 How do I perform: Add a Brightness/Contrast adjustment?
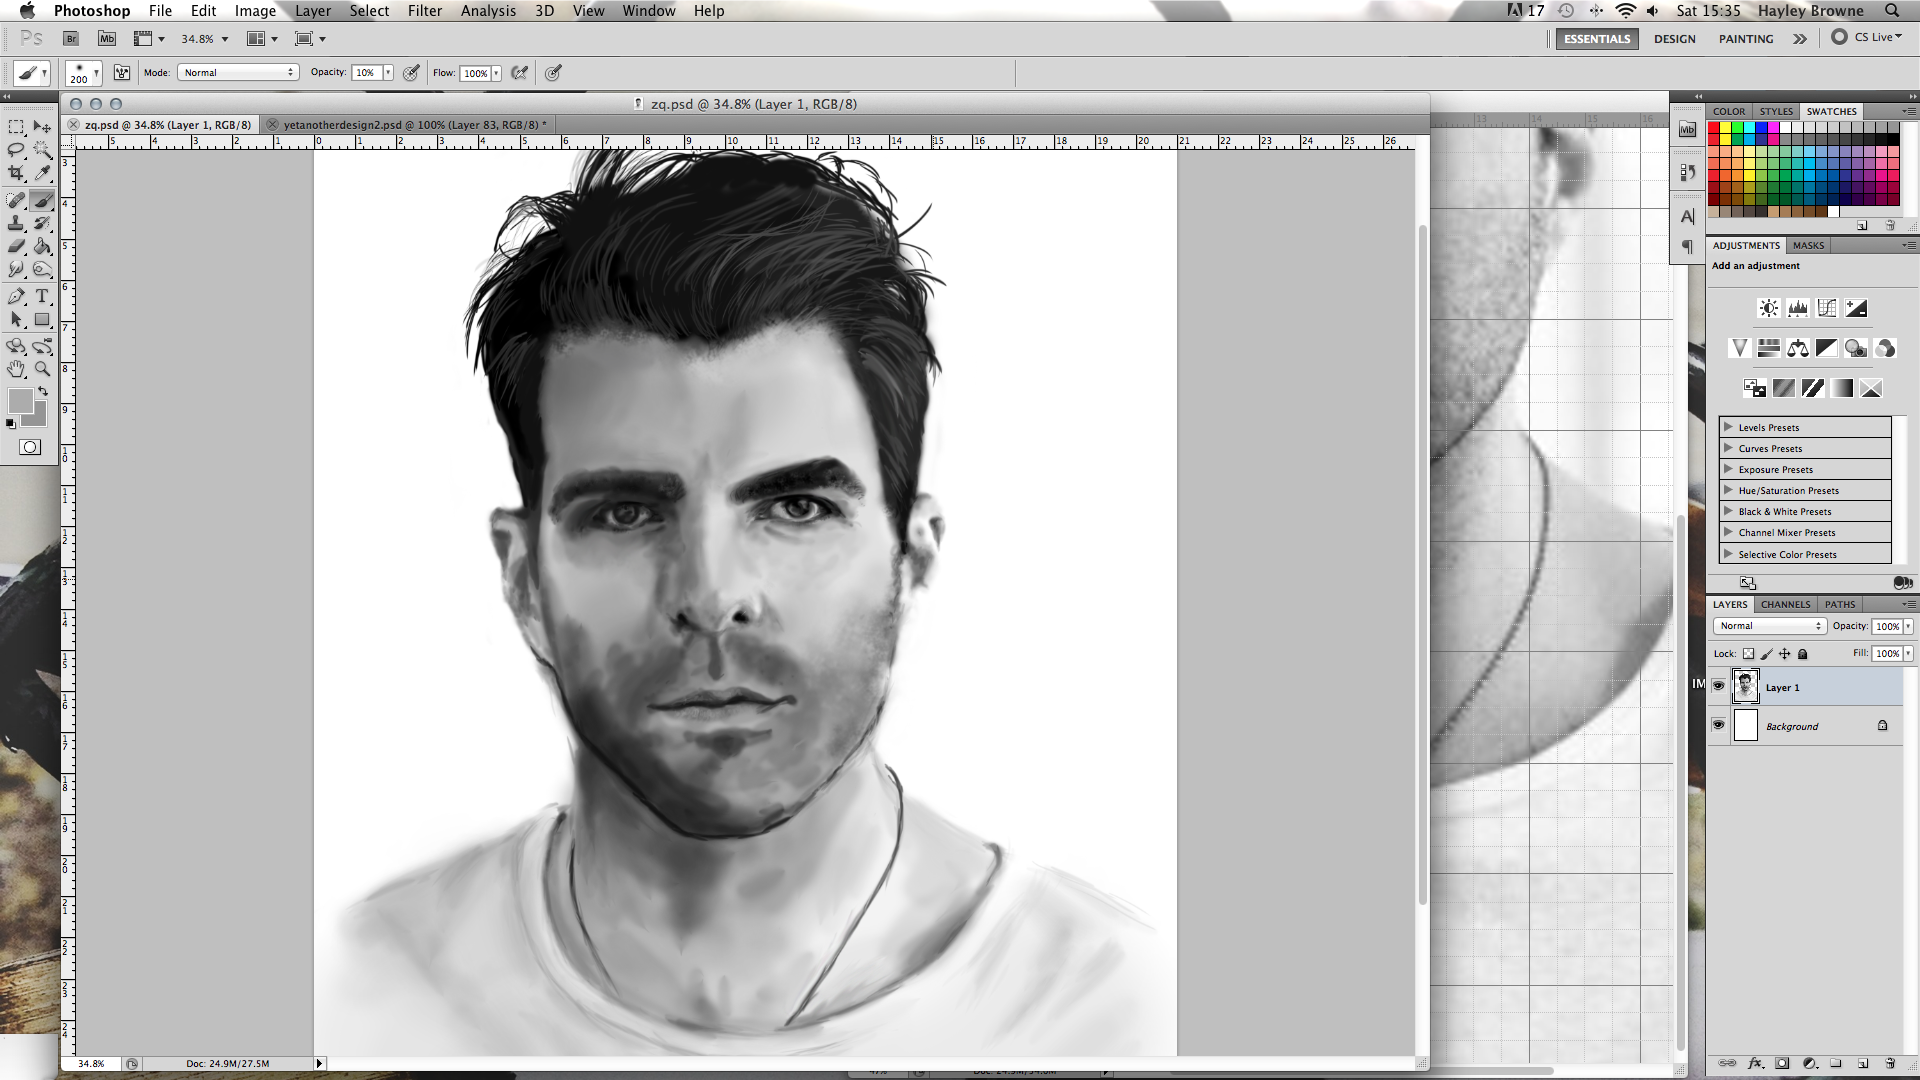click(1769, 308)
